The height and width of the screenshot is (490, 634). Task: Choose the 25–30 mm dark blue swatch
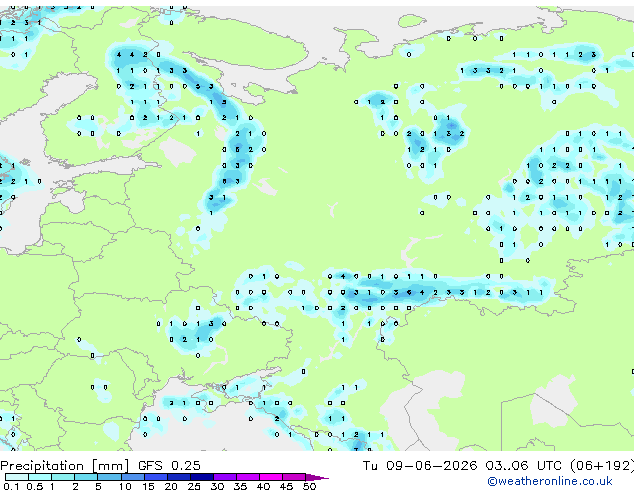(x=201, y=477)
